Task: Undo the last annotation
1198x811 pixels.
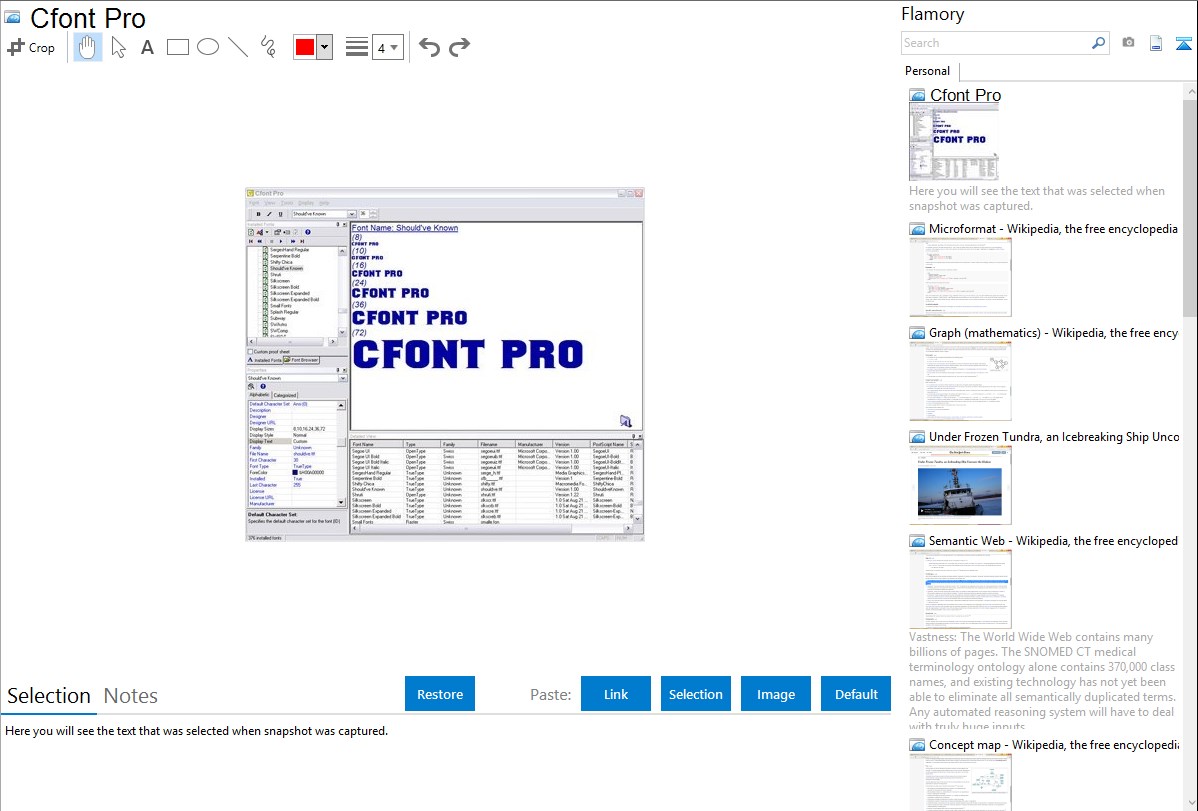Action: (x=429, y=47)
